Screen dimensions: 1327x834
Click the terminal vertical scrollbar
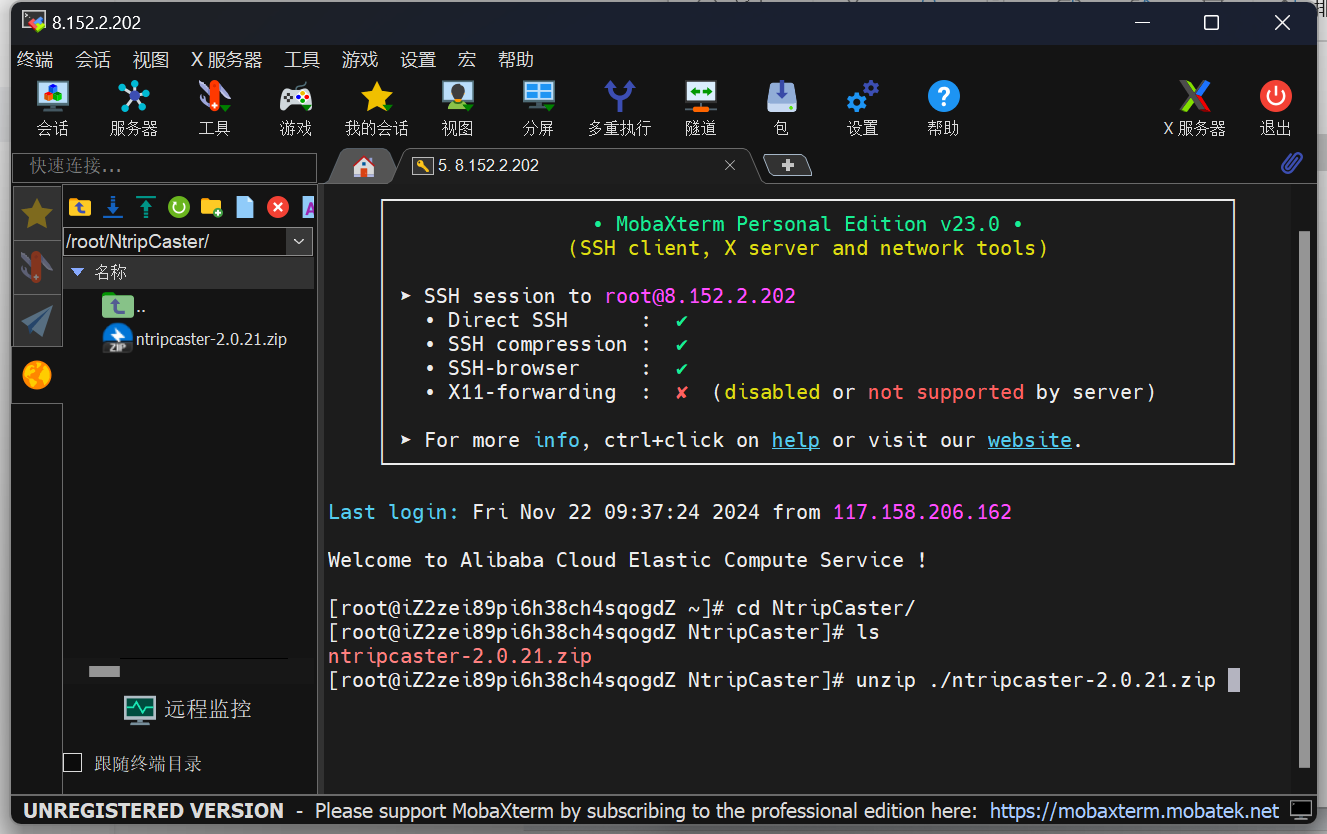click(x=1303, y=499)
